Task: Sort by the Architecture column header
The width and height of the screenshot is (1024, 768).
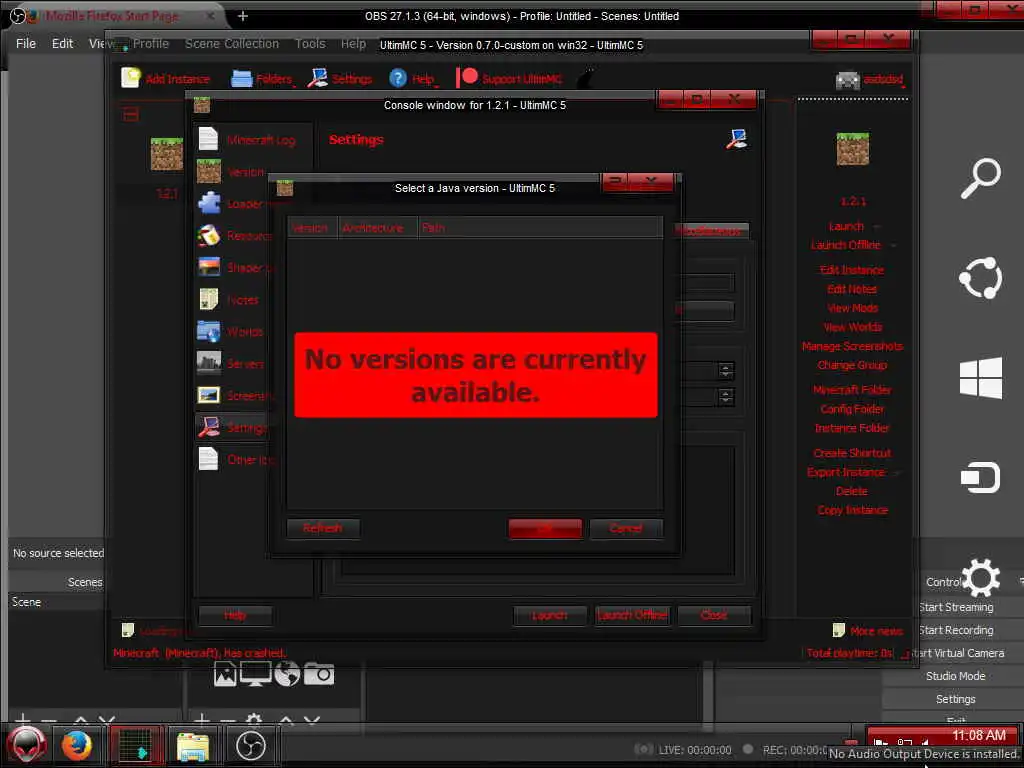Action: pos(377,228)
